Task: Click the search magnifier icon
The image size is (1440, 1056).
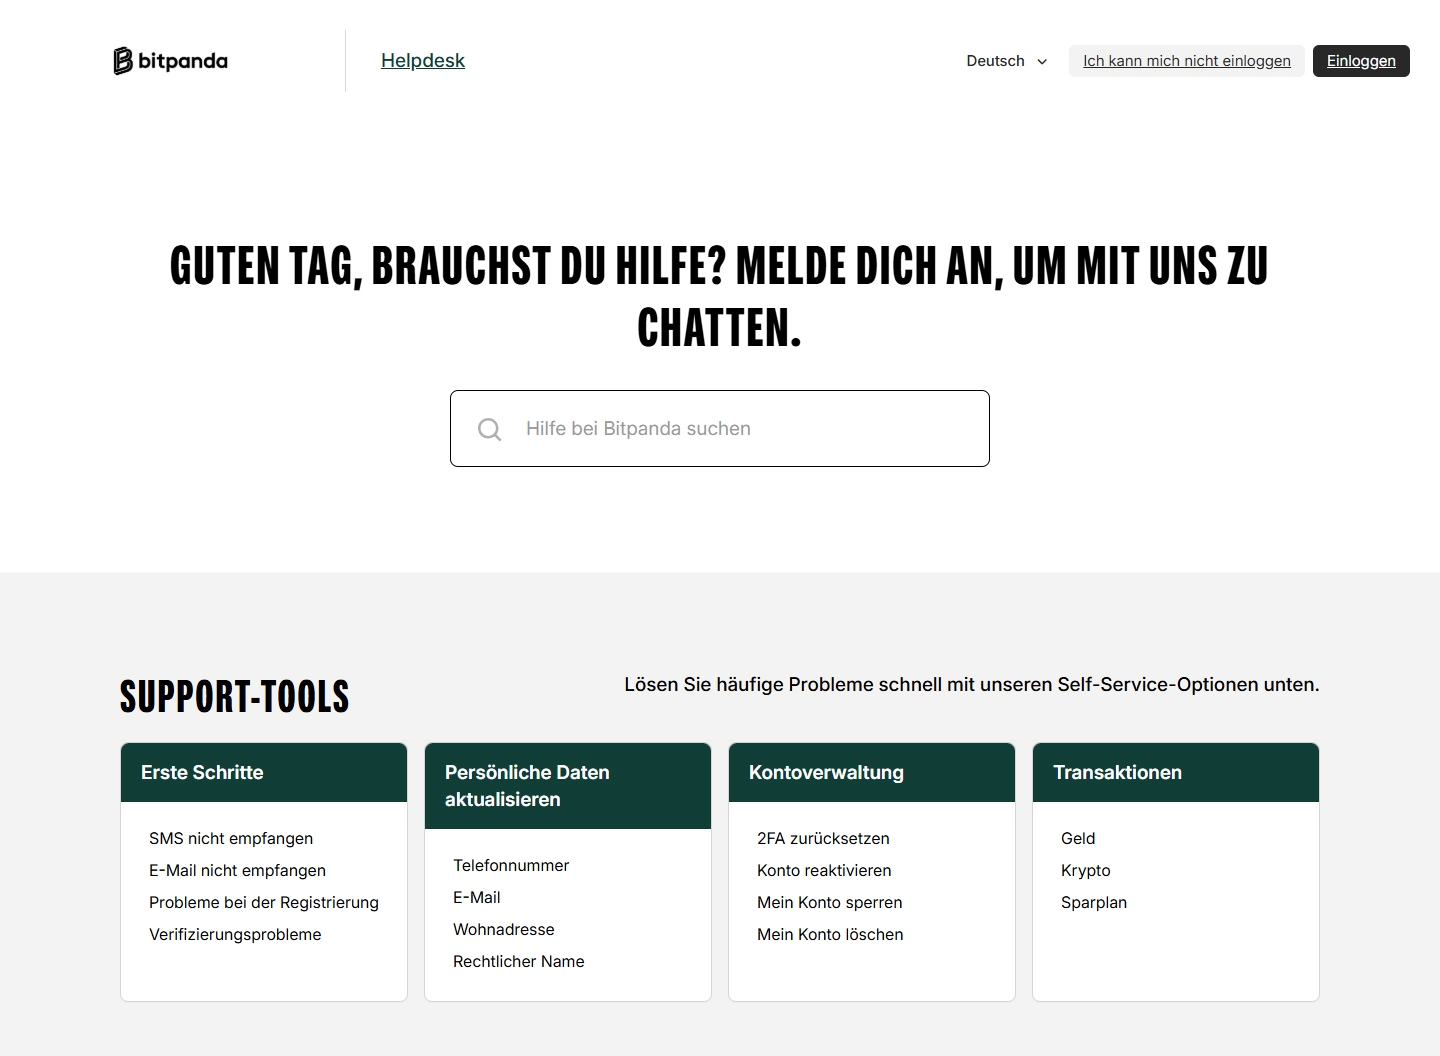Action: (490, 429)
